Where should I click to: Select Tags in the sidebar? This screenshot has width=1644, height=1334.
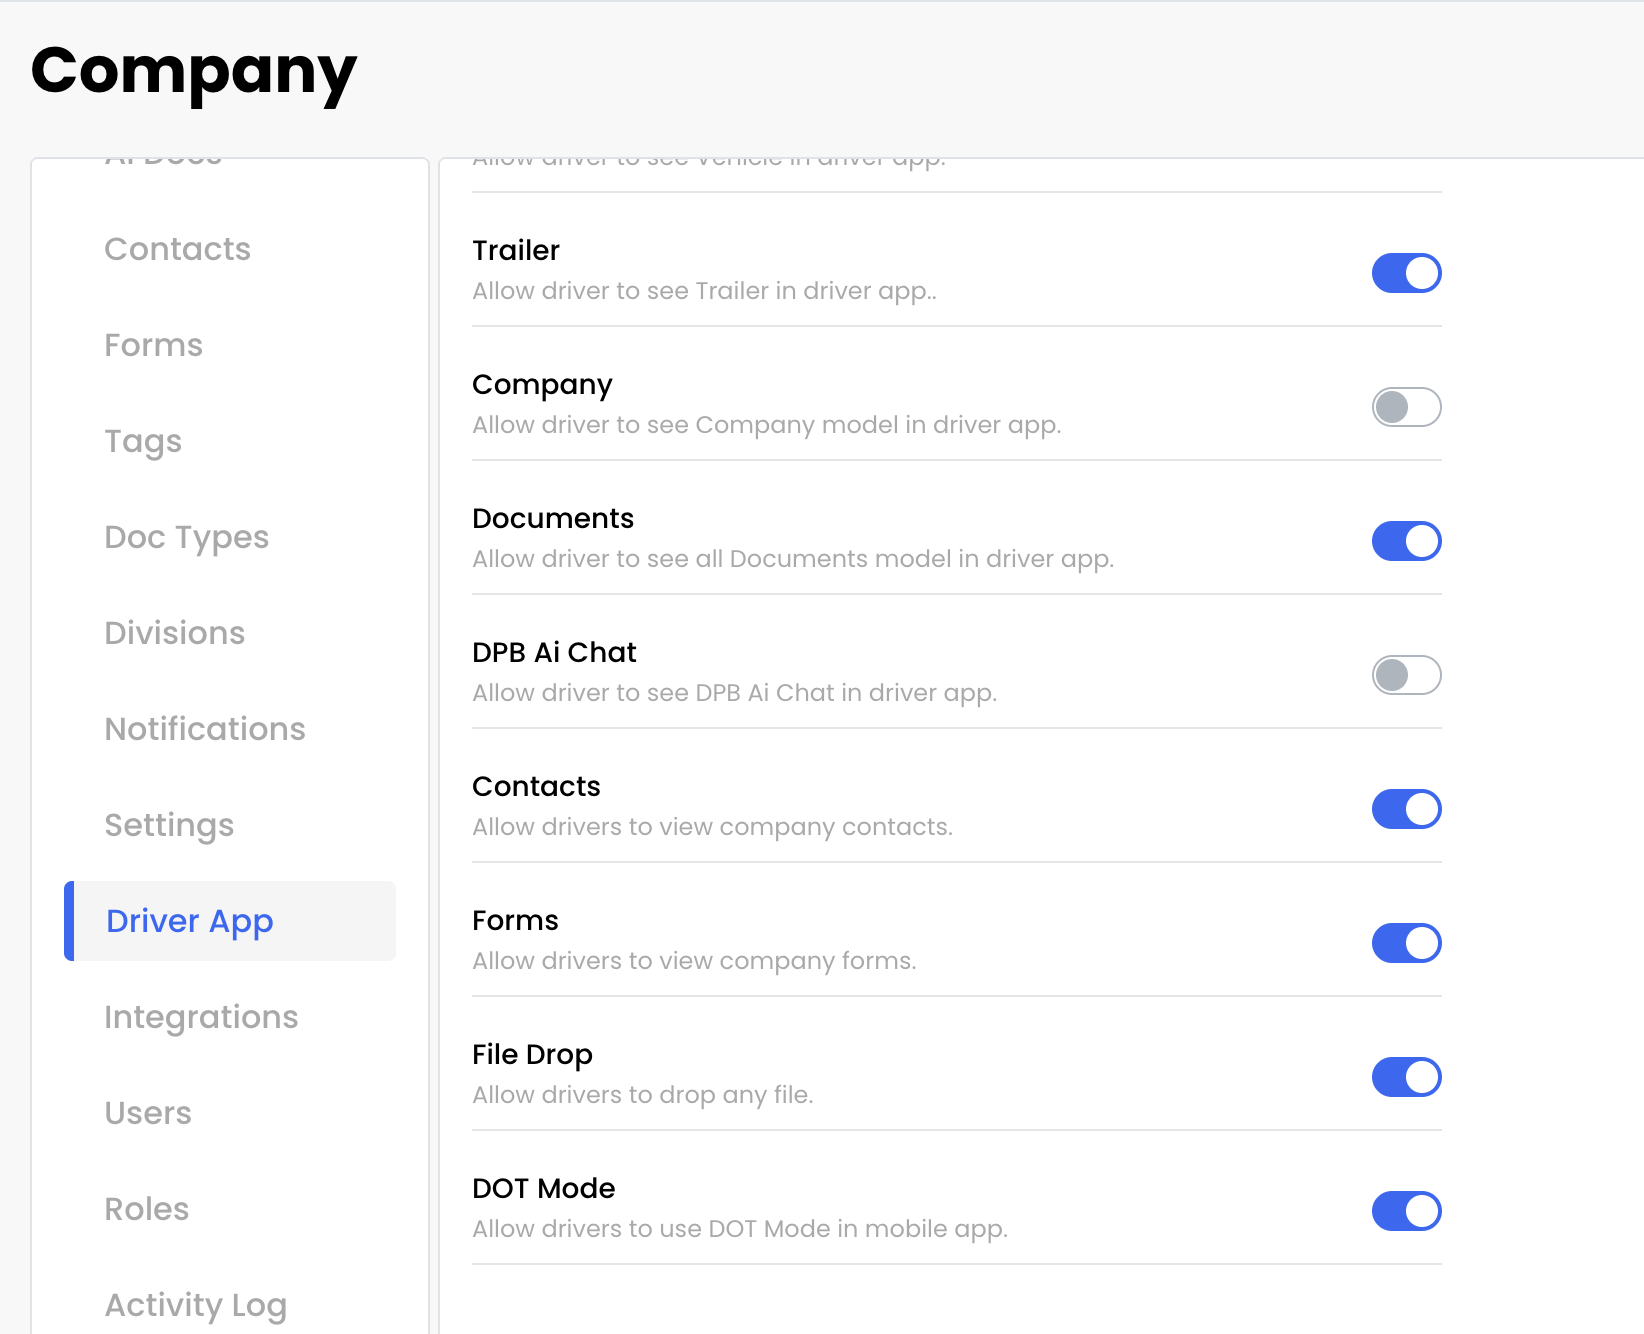[144, 441]
